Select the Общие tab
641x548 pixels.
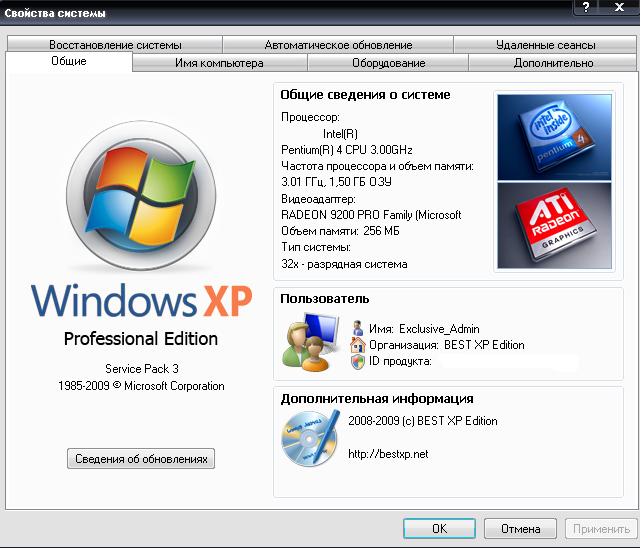coord(68,62)
